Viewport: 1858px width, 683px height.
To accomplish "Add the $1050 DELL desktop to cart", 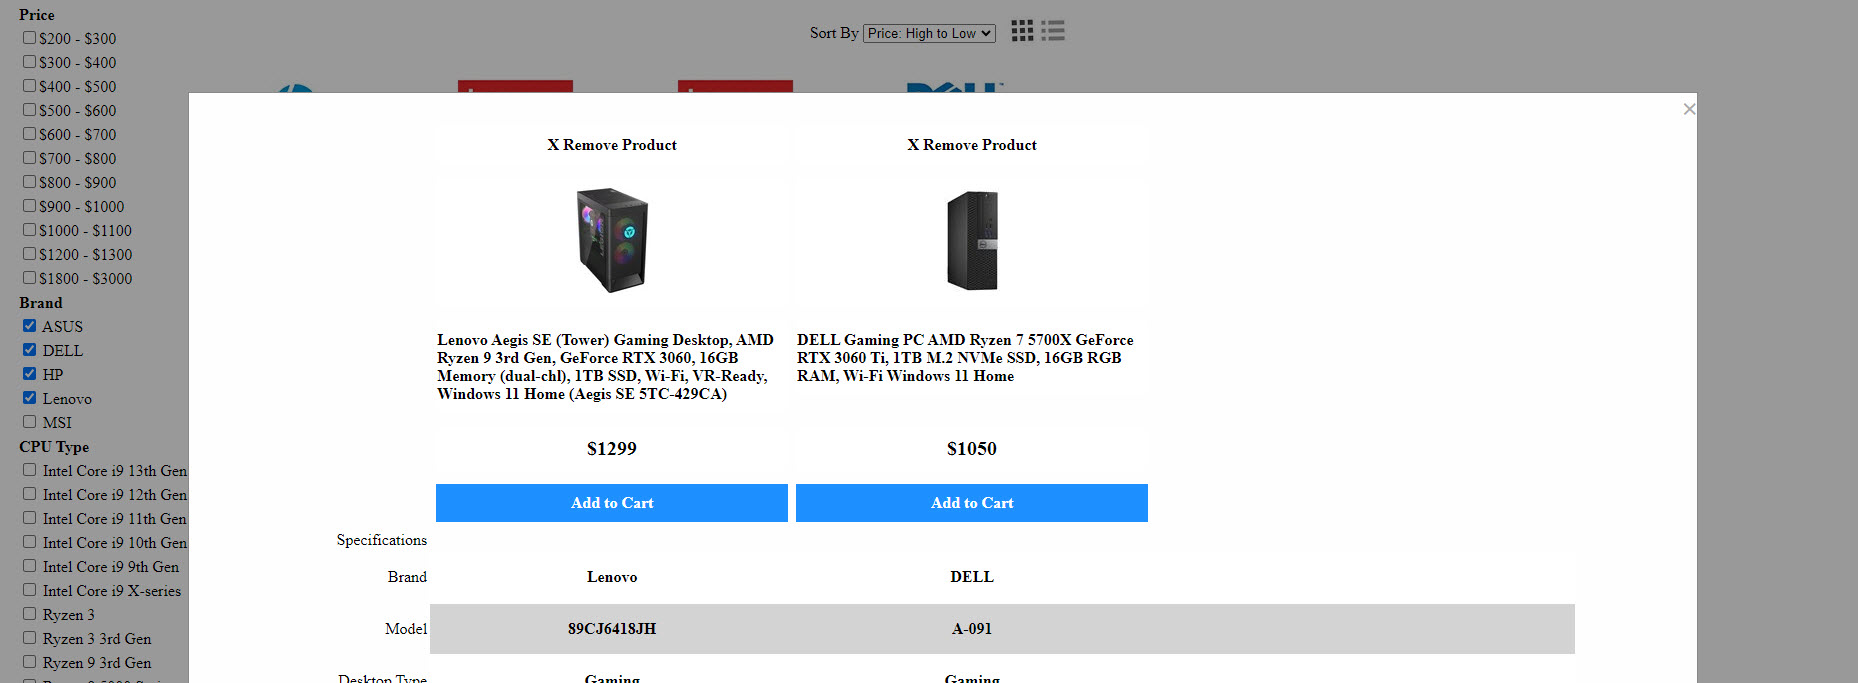I will pyautogui.click(x=971, y=503).
